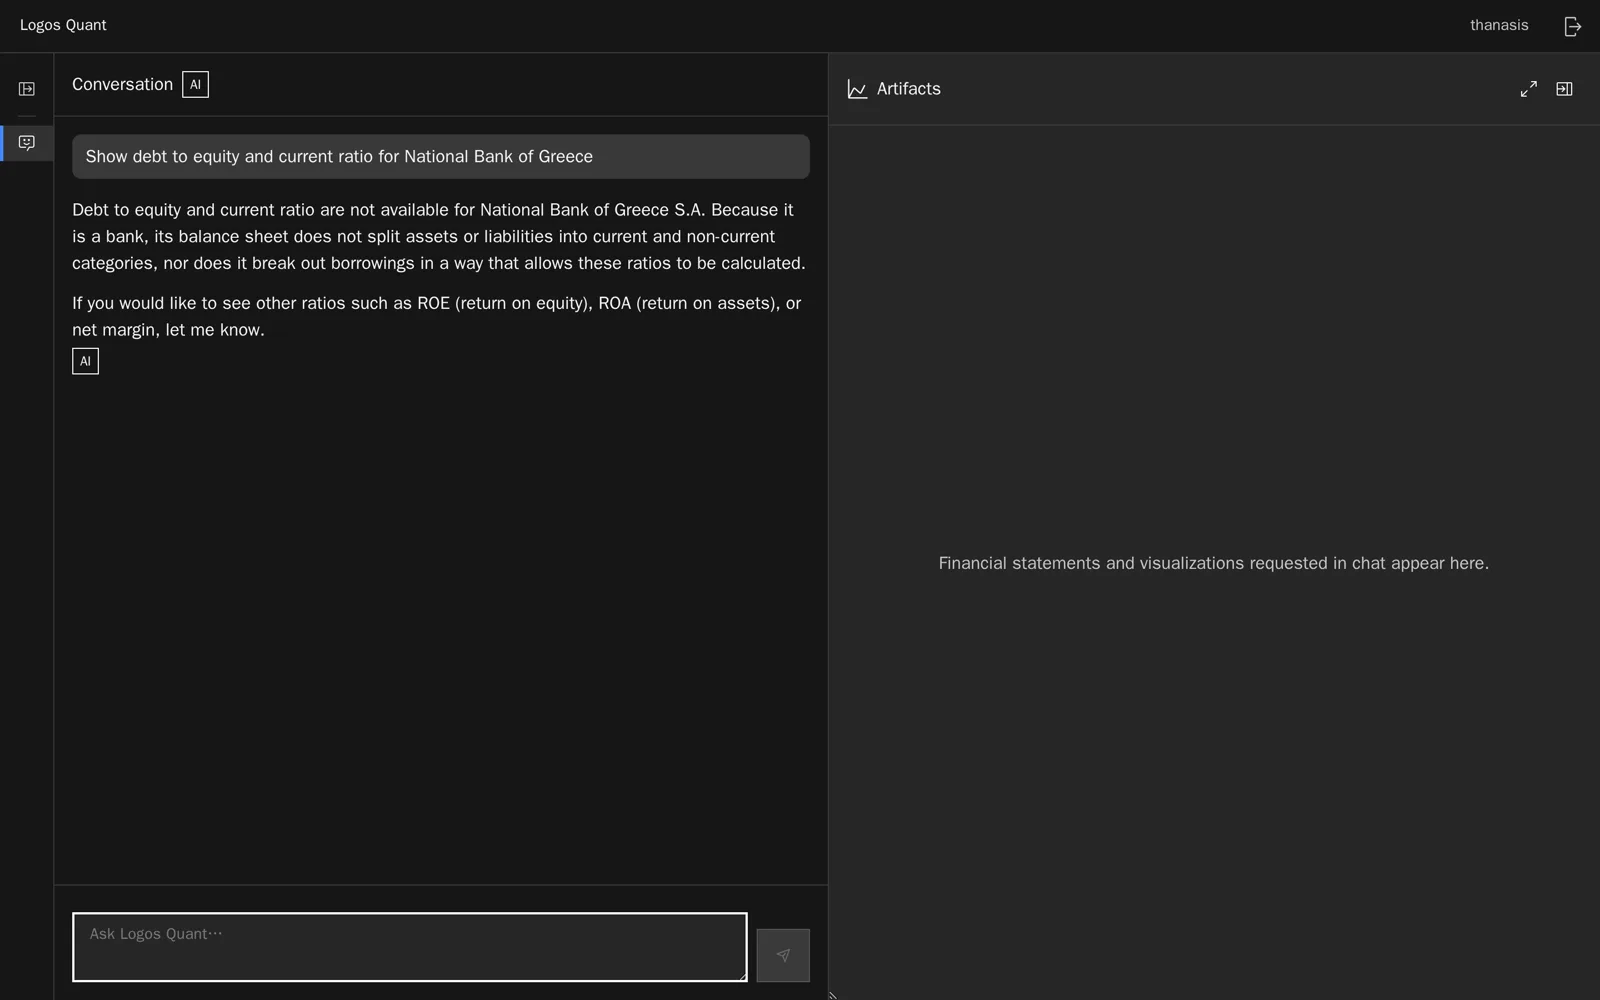Select the Artifacts panel title
The width and height of the screenshot is (1600, 1000).
tap(908, 89)
